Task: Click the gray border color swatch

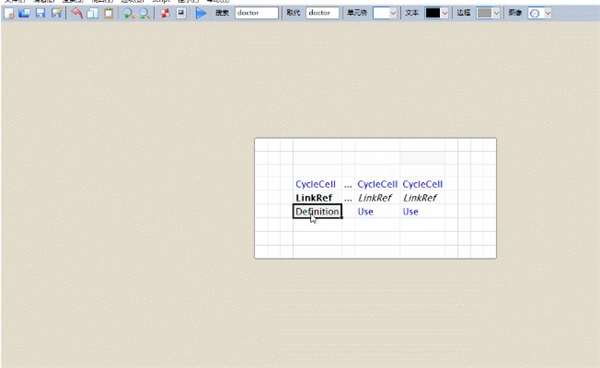Action: pos(484,13)
